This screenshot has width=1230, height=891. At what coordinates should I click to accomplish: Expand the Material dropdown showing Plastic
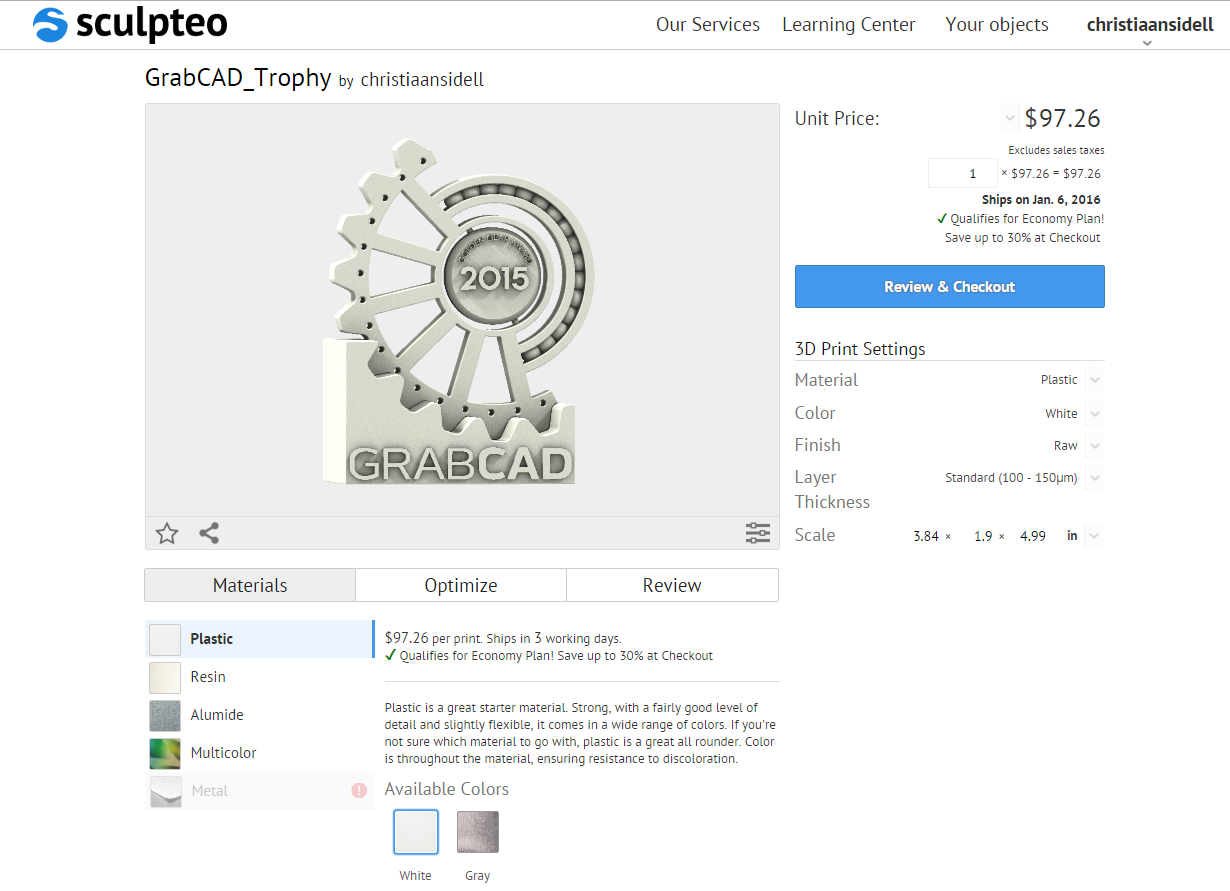[1094, 380]
